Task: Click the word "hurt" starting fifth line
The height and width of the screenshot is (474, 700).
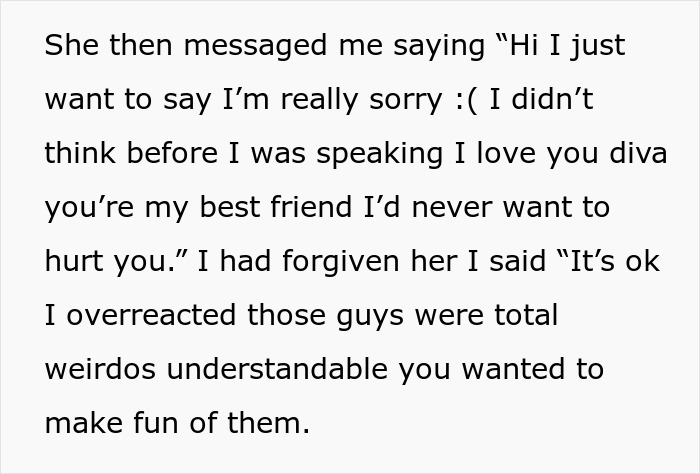Action: tap(73, 261)
